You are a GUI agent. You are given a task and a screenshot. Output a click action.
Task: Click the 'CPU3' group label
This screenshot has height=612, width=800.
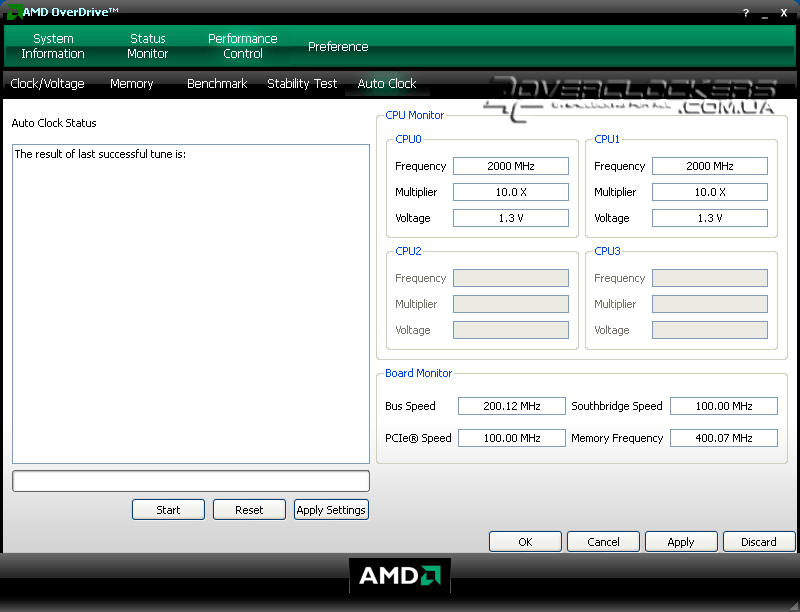(607, 251)
